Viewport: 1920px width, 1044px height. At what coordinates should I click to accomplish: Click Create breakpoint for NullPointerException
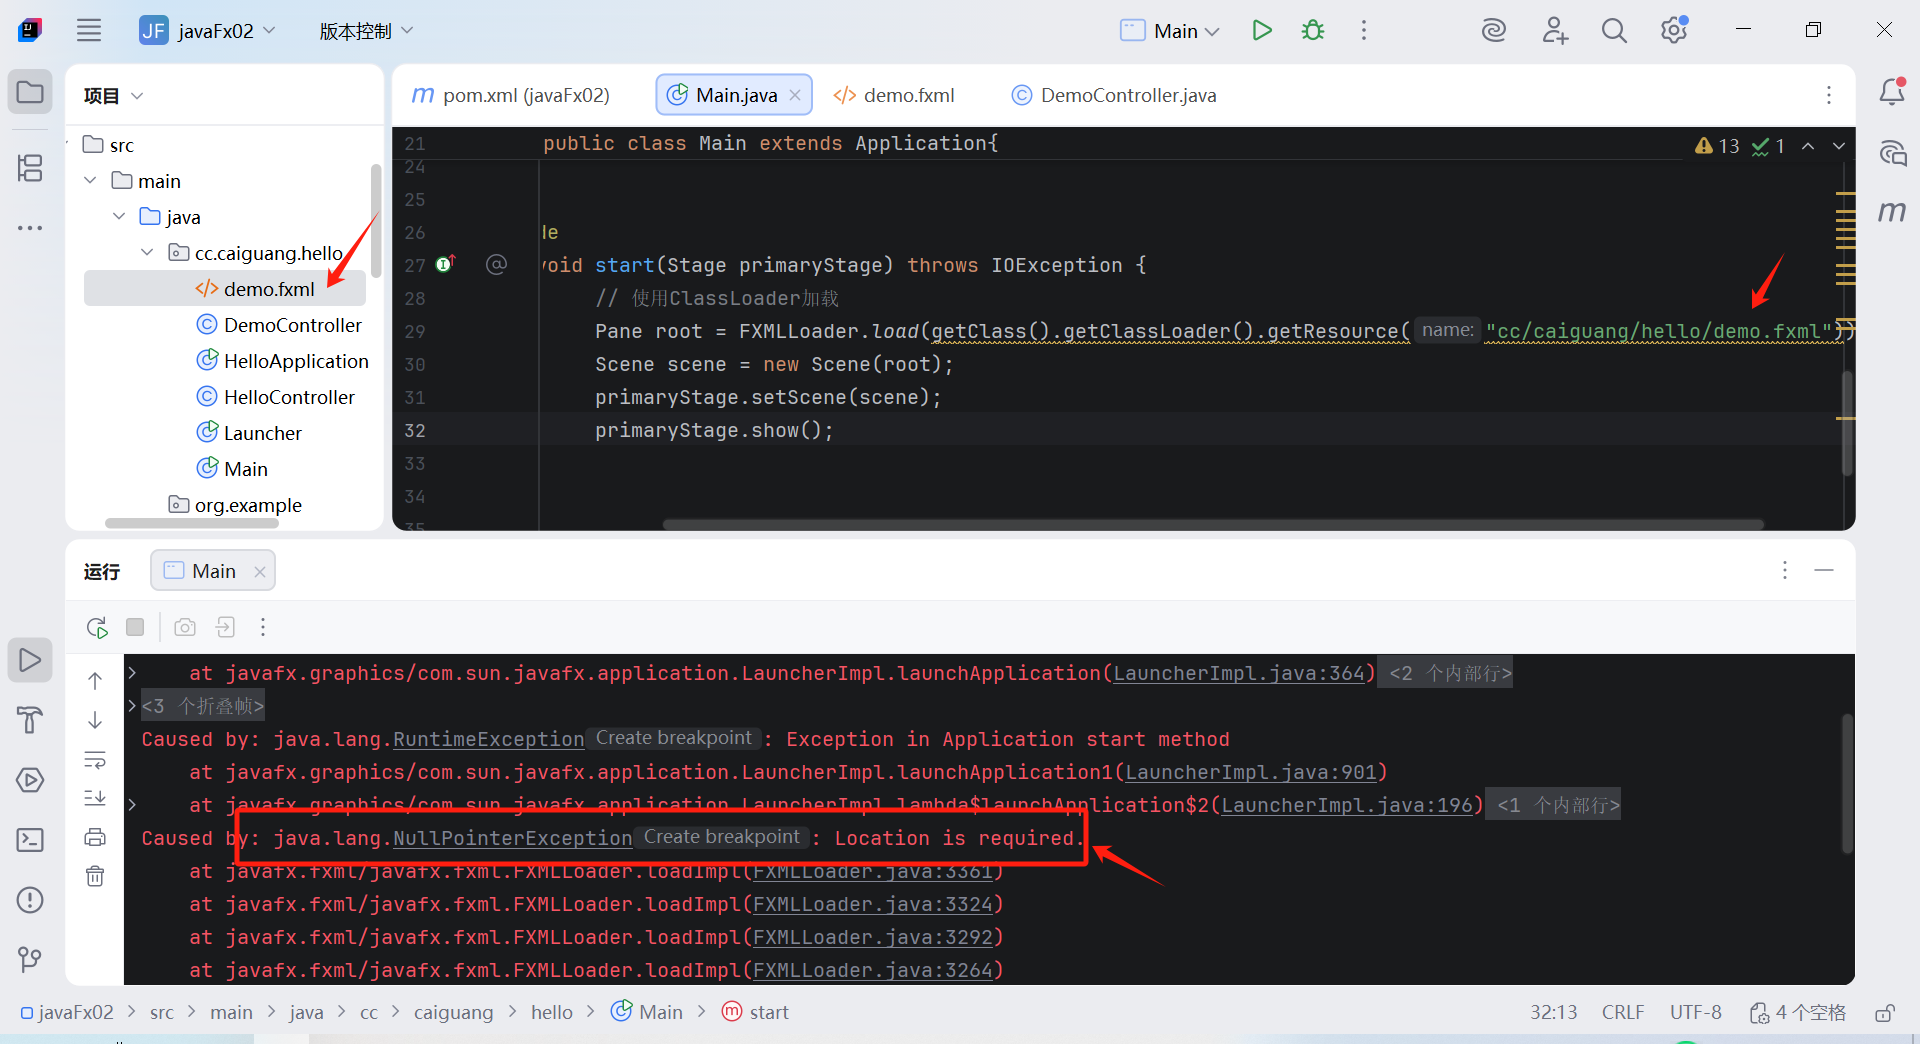(722, 837)
